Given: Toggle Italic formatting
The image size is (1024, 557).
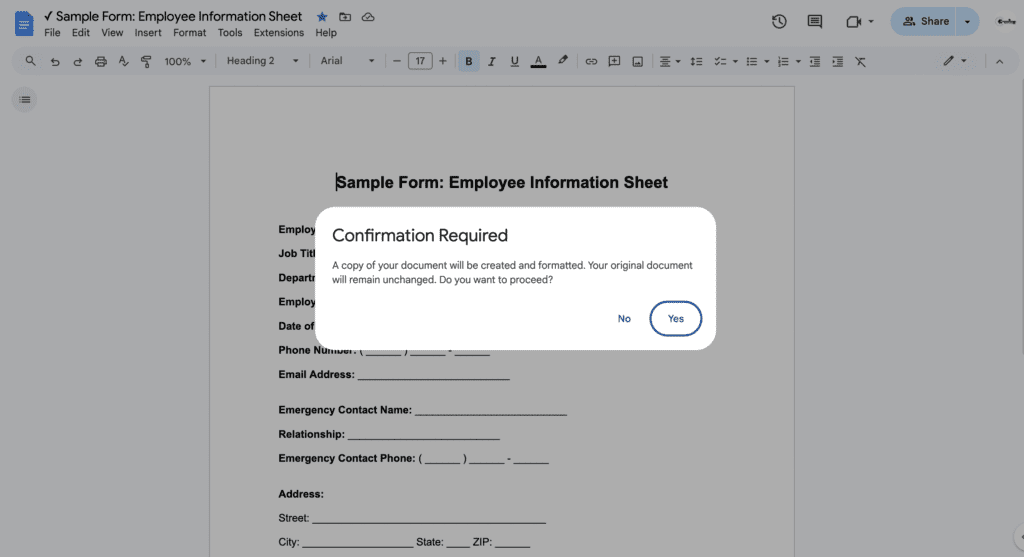Looking at the screenshot, I should pyautogui.click(x=492, y=61).
